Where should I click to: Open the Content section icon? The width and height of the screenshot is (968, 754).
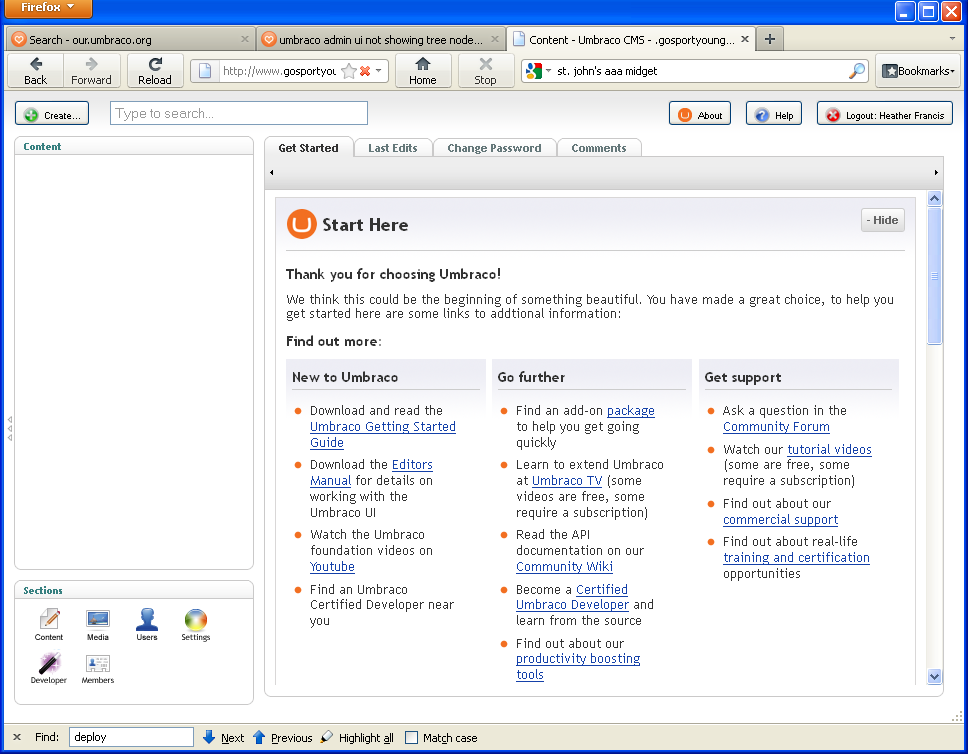click(48, 623)
